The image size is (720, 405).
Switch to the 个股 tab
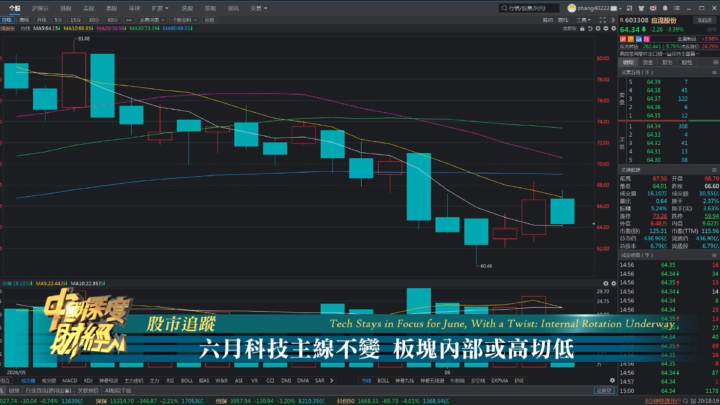(14, 8)
